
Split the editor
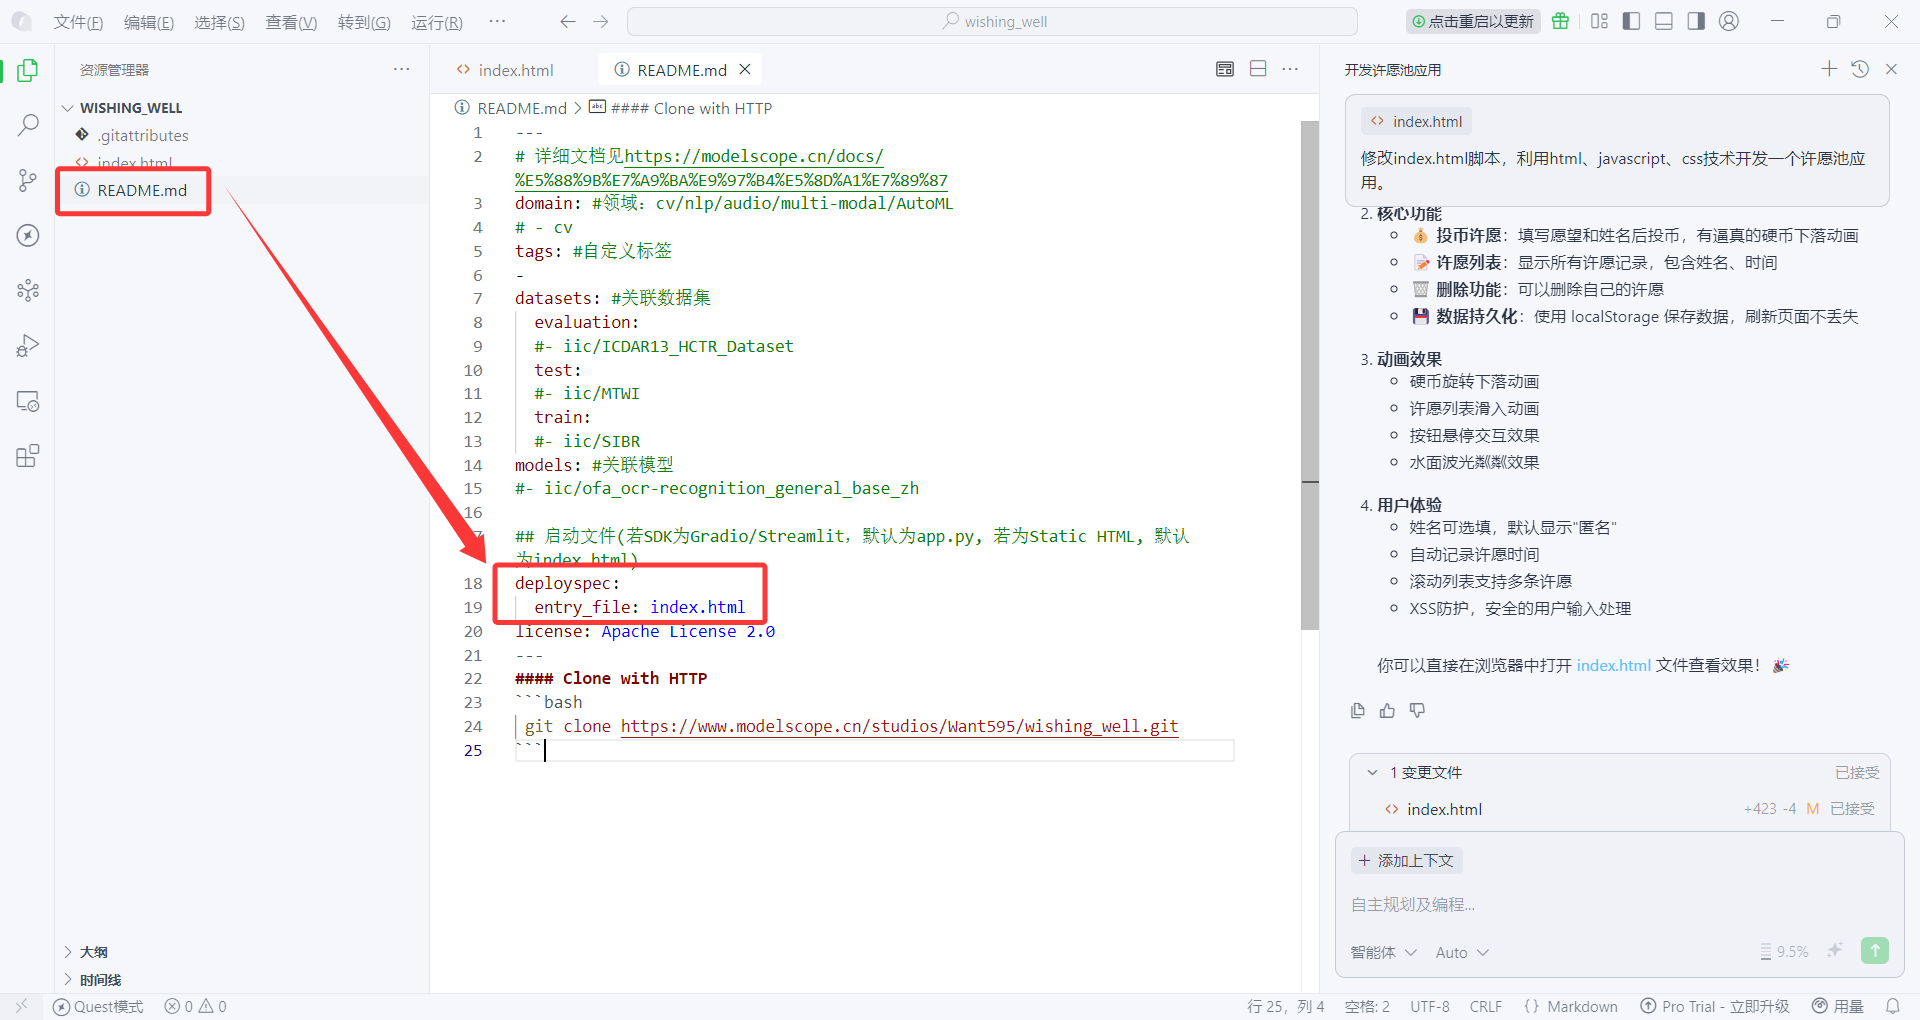click(1258, 69)
